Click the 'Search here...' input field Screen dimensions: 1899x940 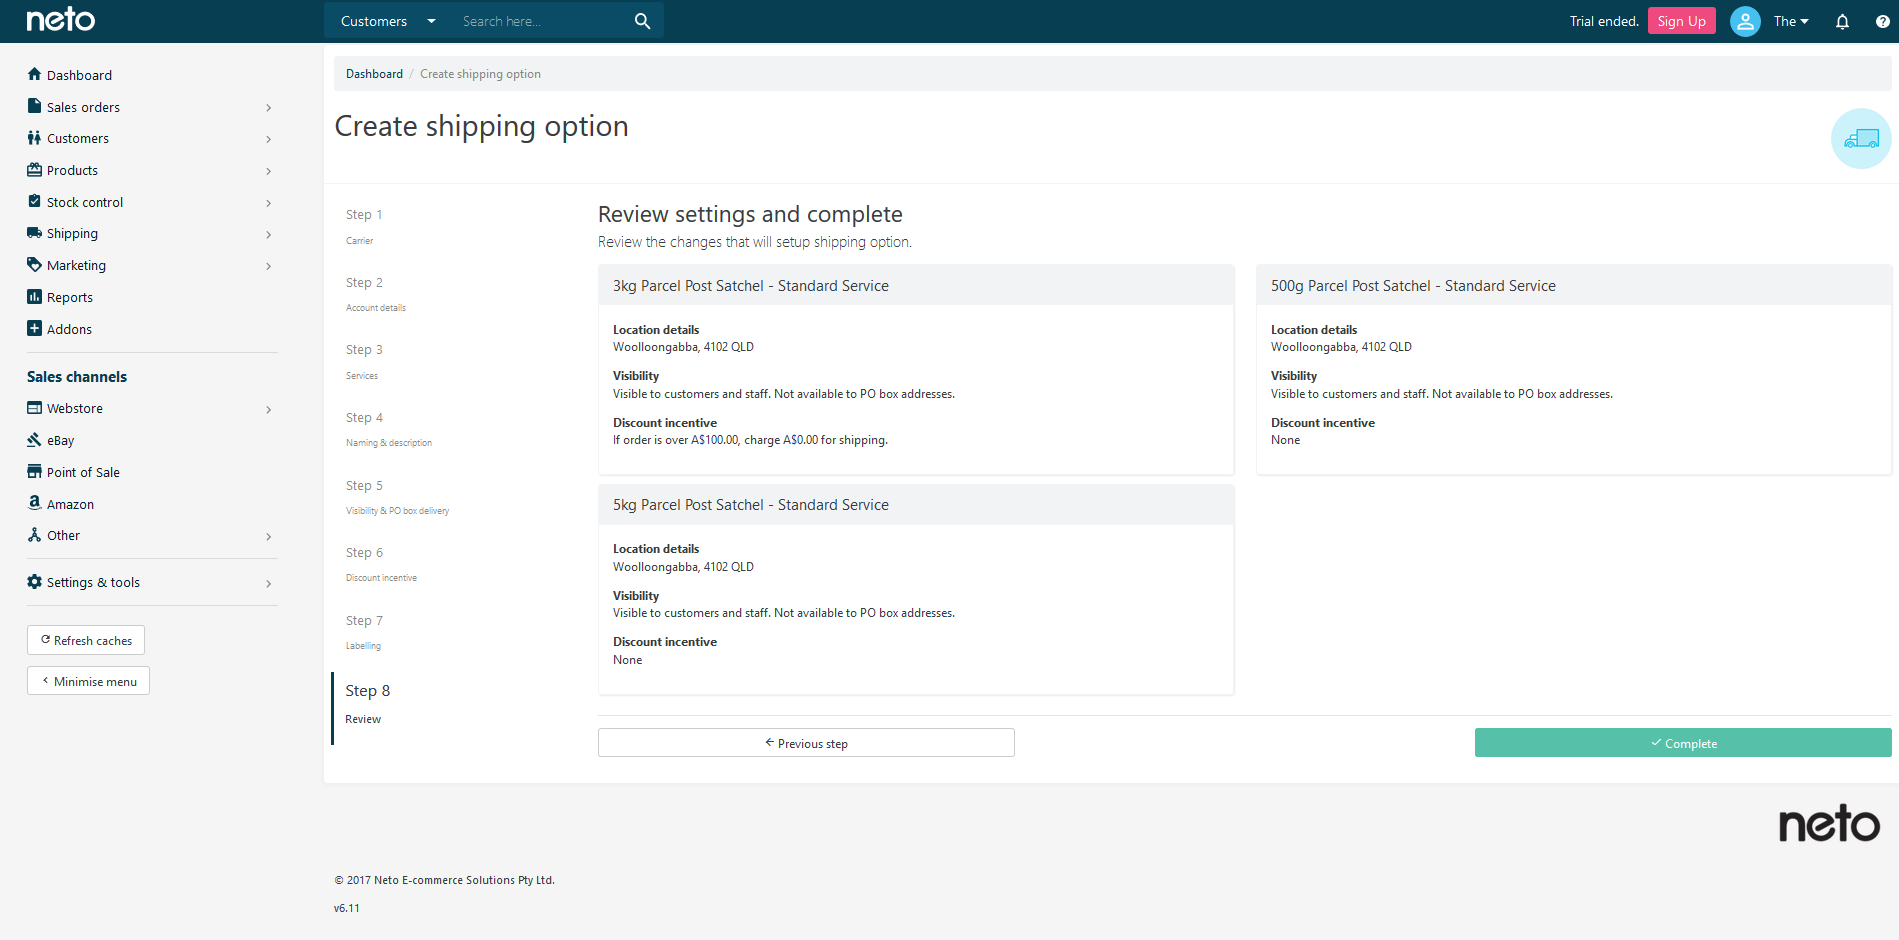click(x=540, y=21)
